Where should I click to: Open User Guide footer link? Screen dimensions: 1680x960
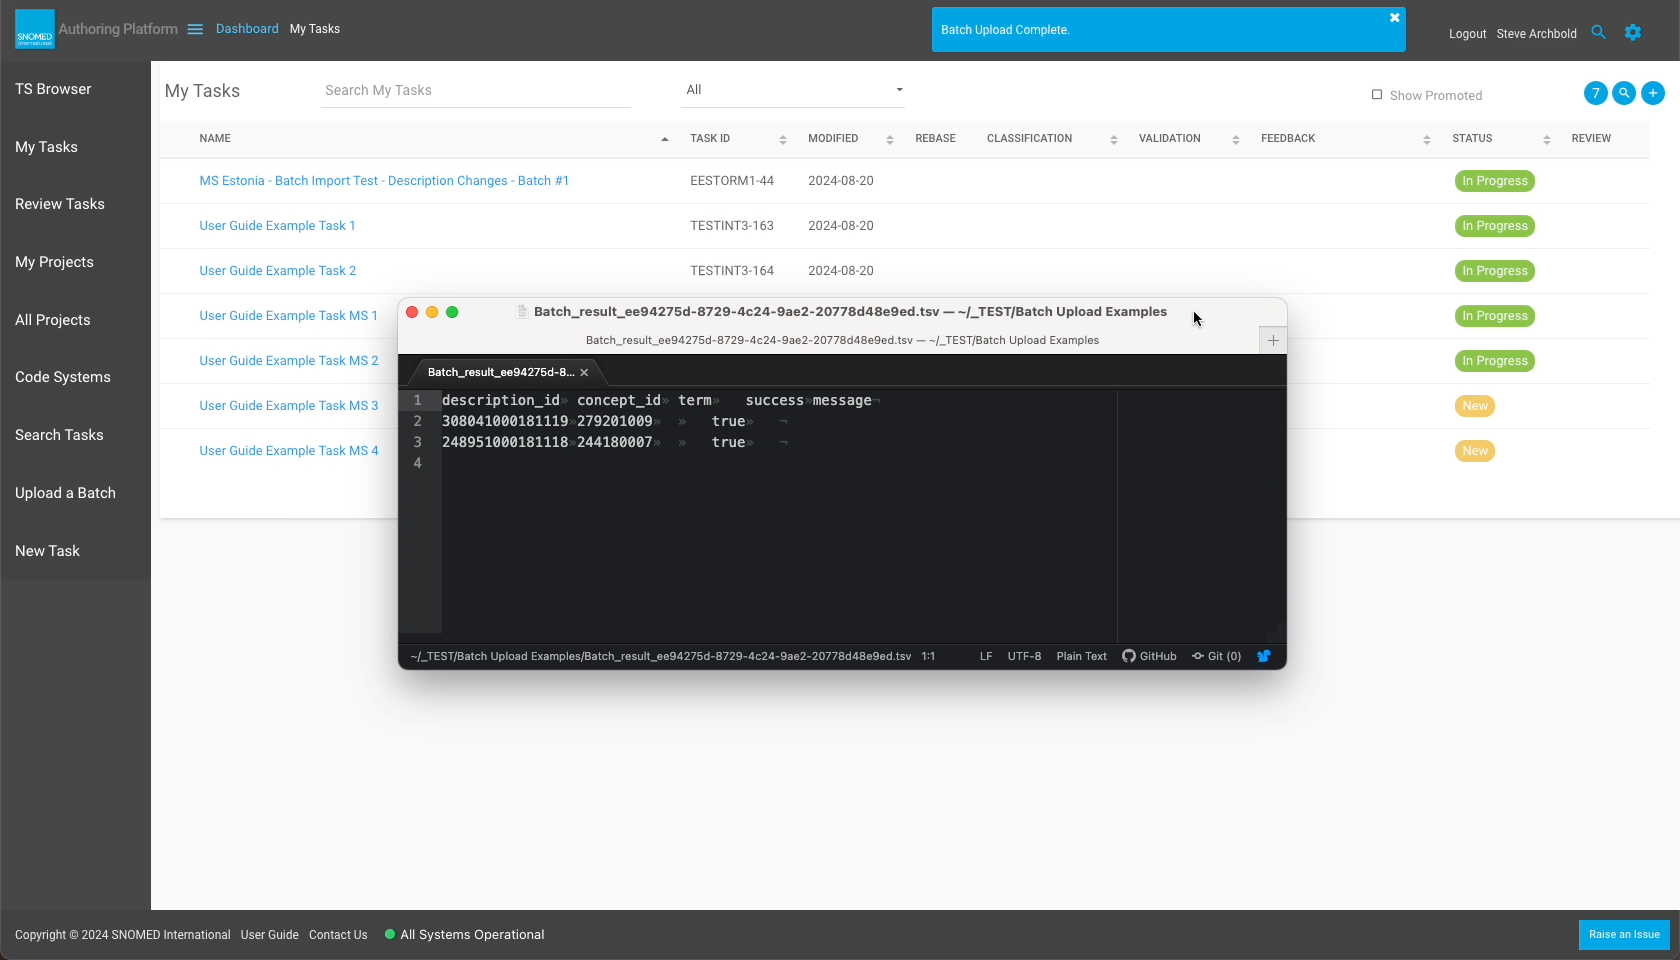click(x=269, y=935)
